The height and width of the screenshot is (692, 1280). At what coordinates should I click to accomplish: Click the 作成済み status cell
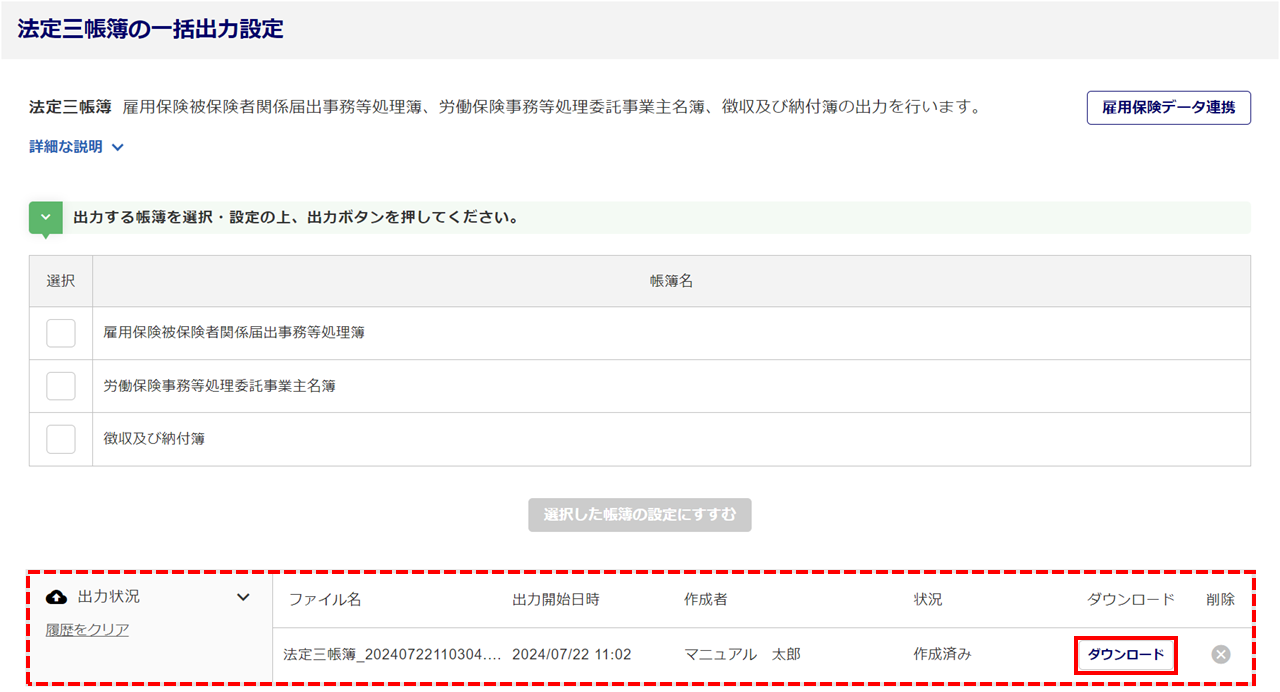tap(942, 655)
